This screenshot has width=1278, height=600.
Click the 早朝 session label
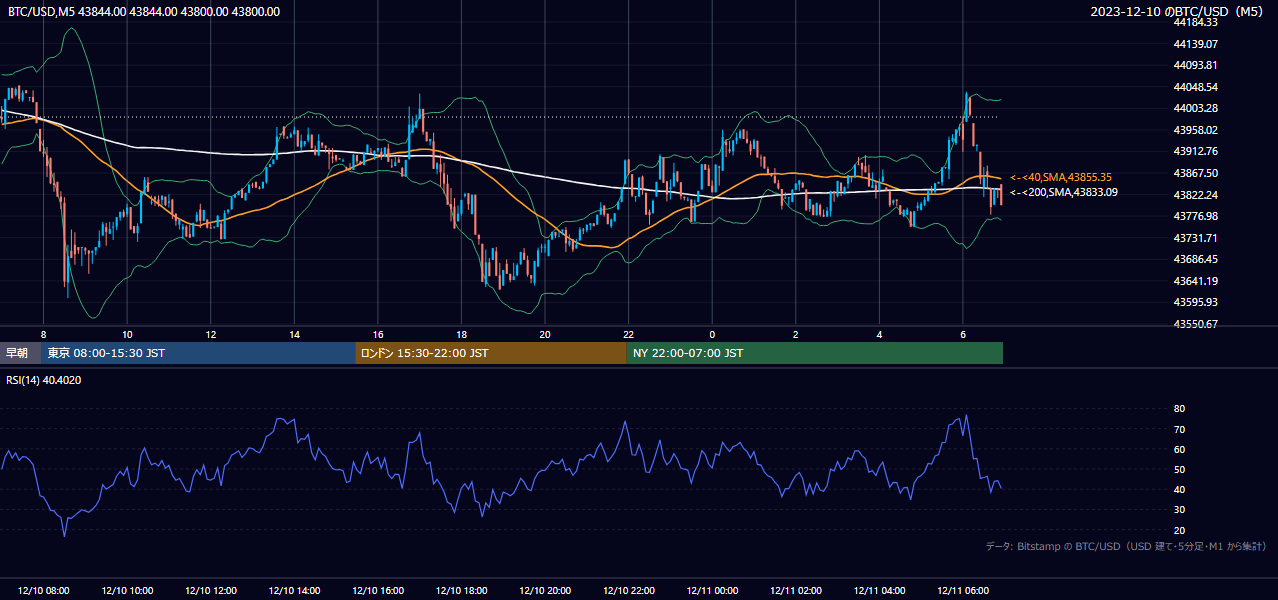pyautogui.click(x=17, y=353)
